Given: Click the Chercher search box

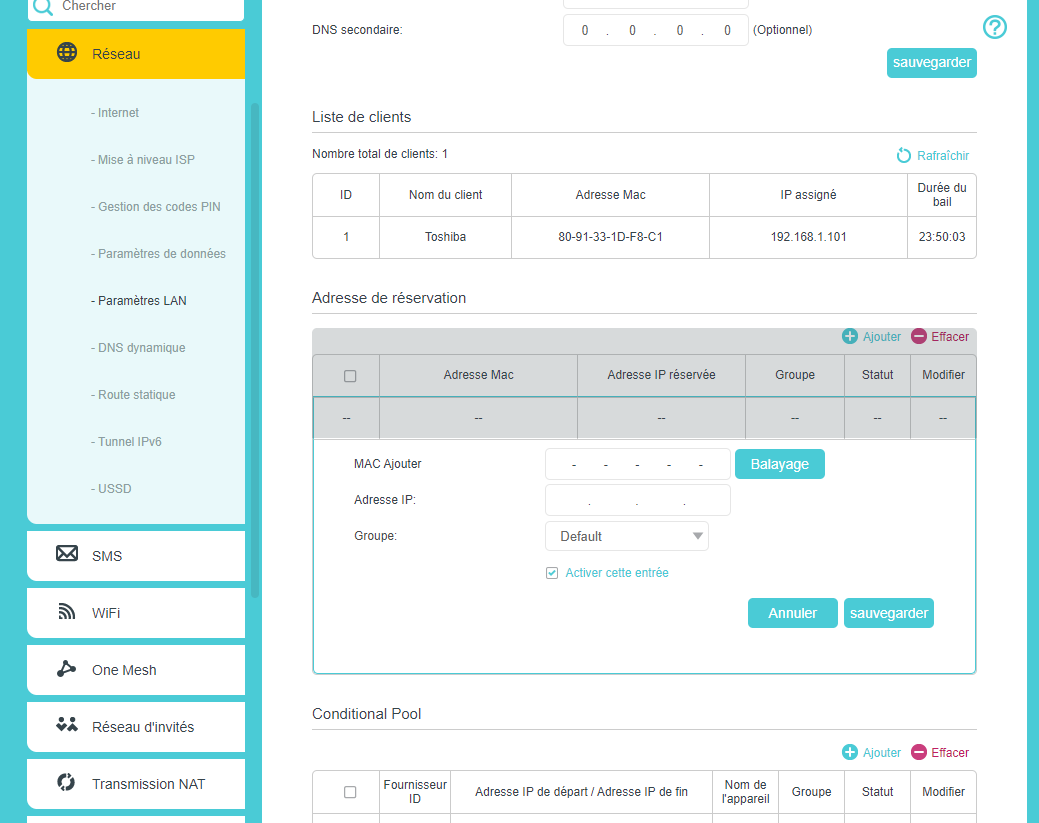Looking at the screenshot, I should pos(140,7).
